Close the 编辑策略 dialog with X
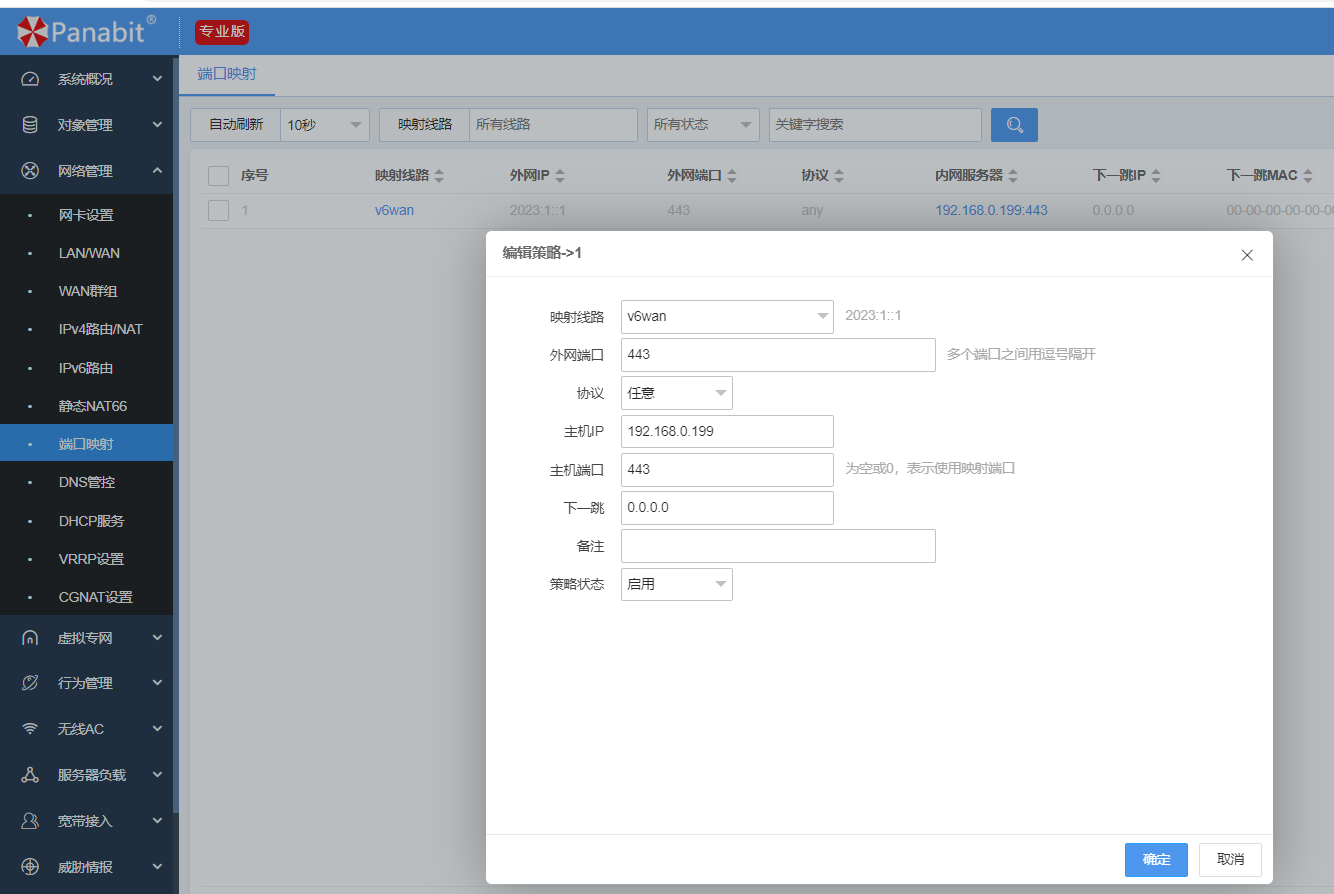Image resolution: width=1334 pixels, height=894 pixels. [1247, 255]
